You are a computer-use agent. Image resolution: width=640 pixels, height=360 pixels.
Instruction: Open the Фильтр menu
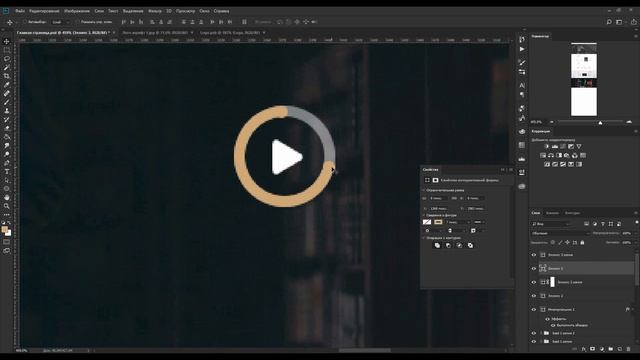155,11
